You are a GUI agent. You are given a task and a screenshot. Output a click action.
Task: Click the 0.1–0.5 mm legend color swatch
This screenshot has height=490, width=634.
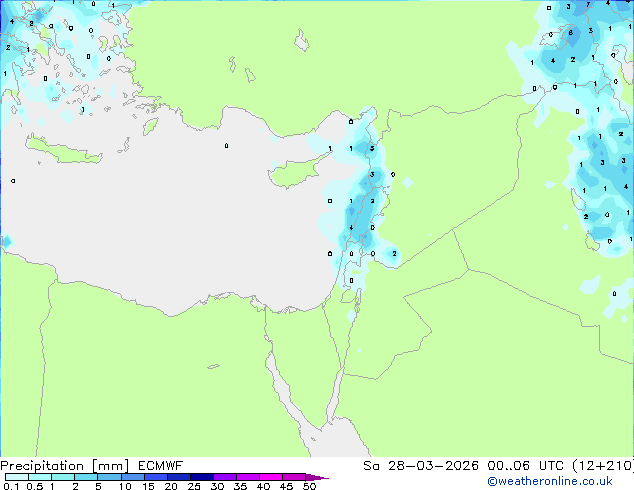pos(17,477)
